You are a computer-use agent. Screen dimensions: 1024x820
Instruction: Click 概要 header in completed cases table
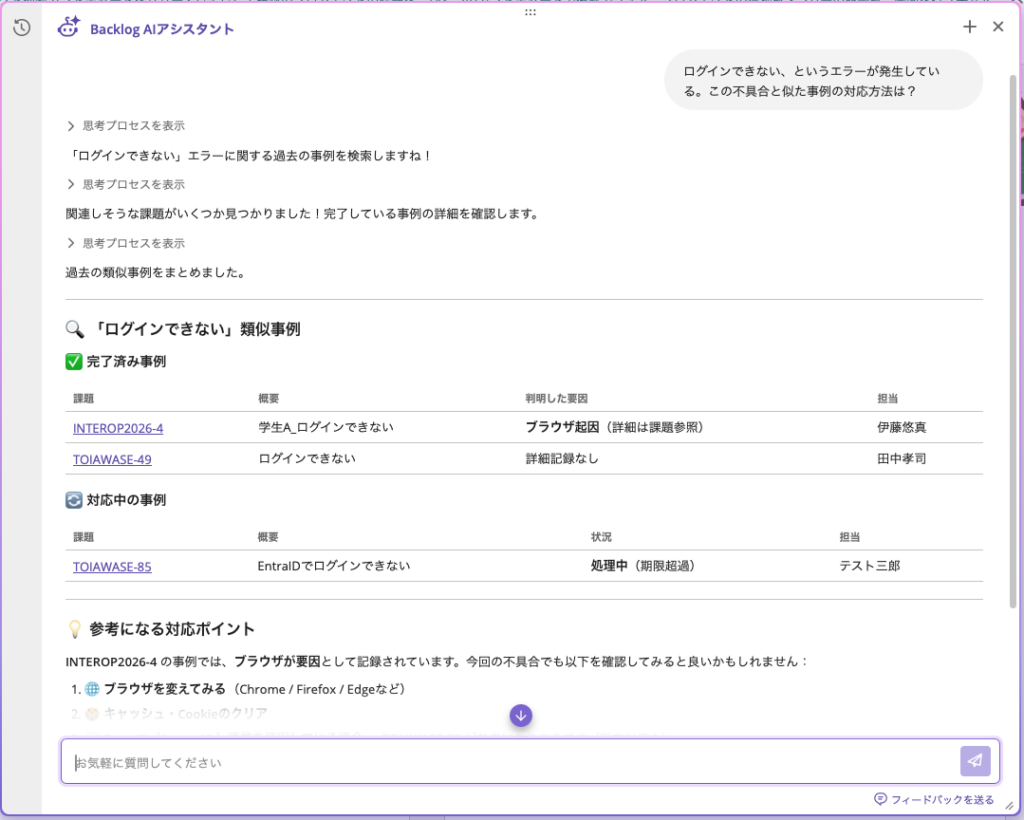tap(269, 398)
